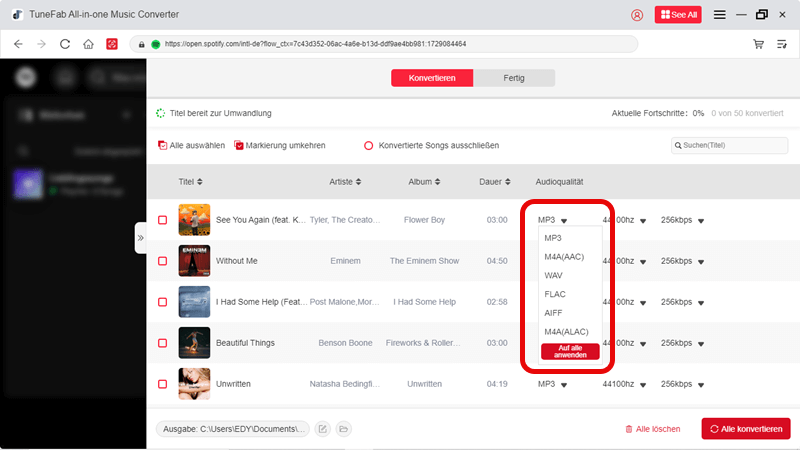Click Alle löschen link
The height and width of the screenshot is (450, 800).
653,429
